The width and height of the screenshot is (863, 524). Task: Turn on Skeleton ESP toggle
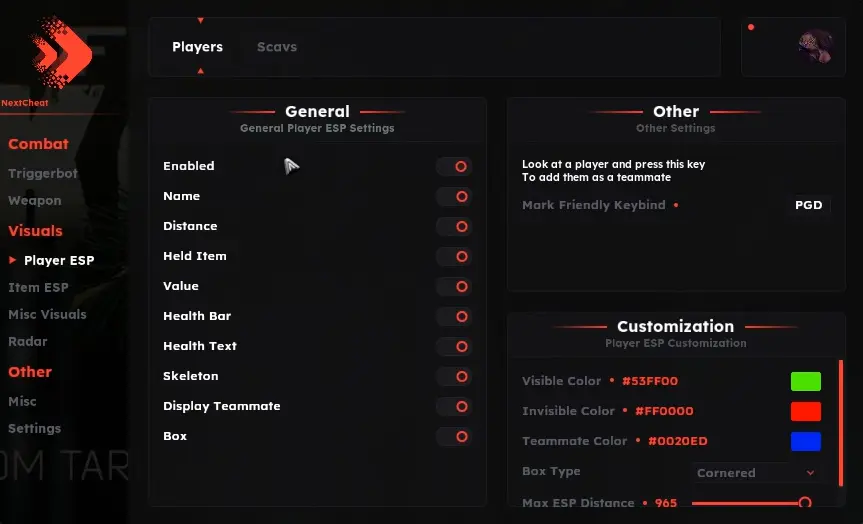click(455, 377)
